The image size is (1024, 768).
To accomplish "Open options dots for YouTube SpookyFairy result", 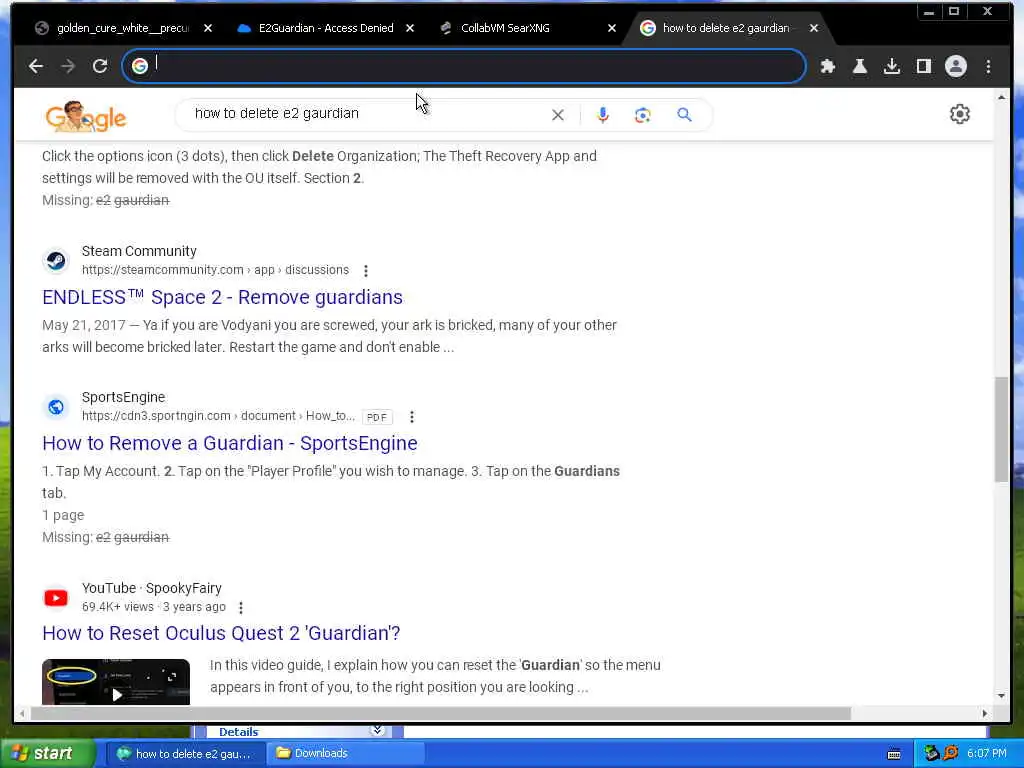I will [x=241, y=607].
